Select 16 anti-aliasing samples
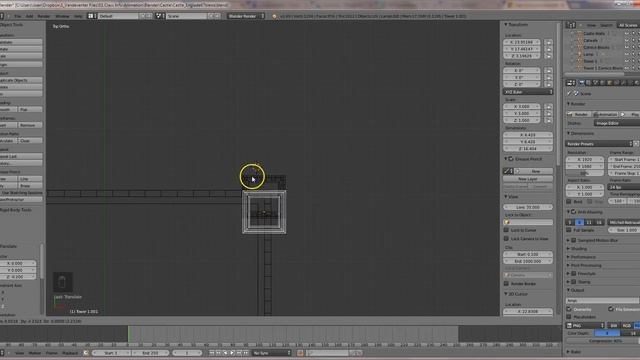 tap(599, 222)
